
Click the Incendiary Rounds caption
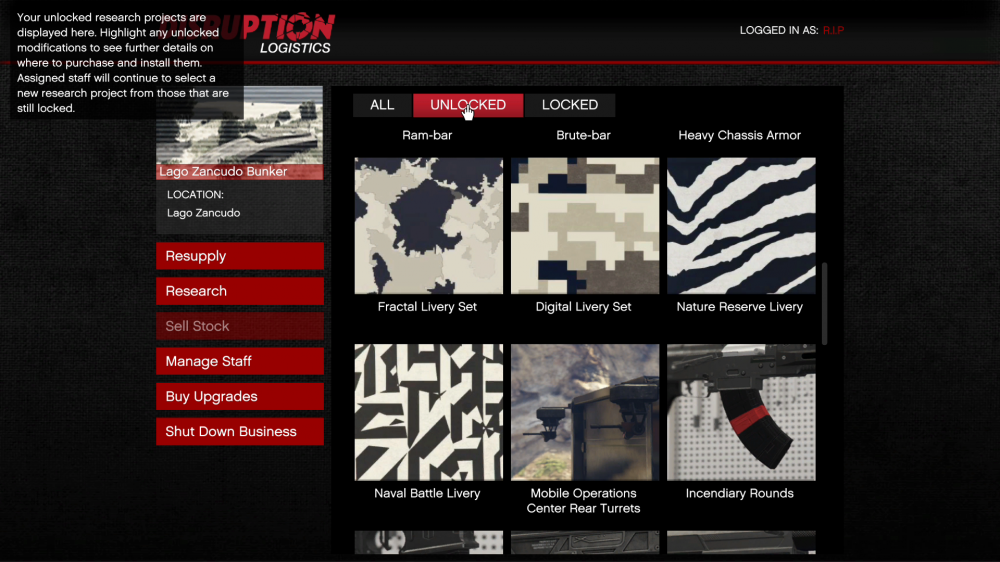pyautogui.click(x=740, y=493)
